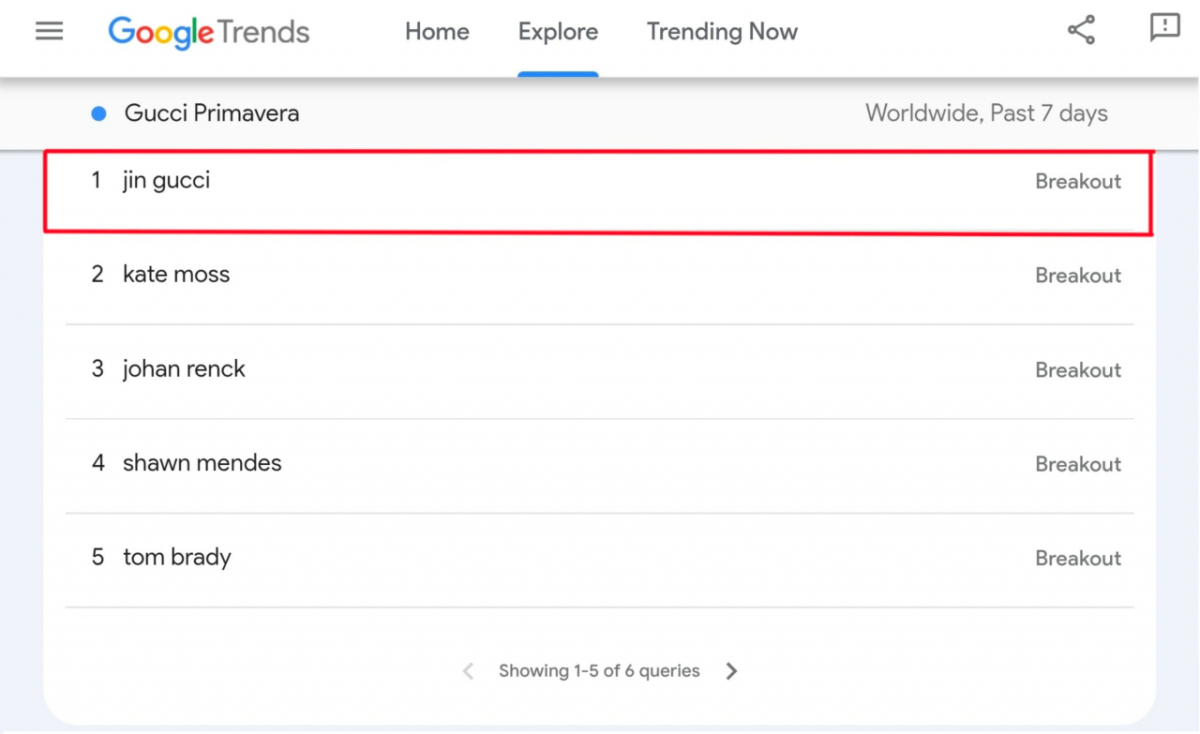This screenshot has width=1200, height=734.
Task: Open the Trending Now tab
Action: (722, 32)
